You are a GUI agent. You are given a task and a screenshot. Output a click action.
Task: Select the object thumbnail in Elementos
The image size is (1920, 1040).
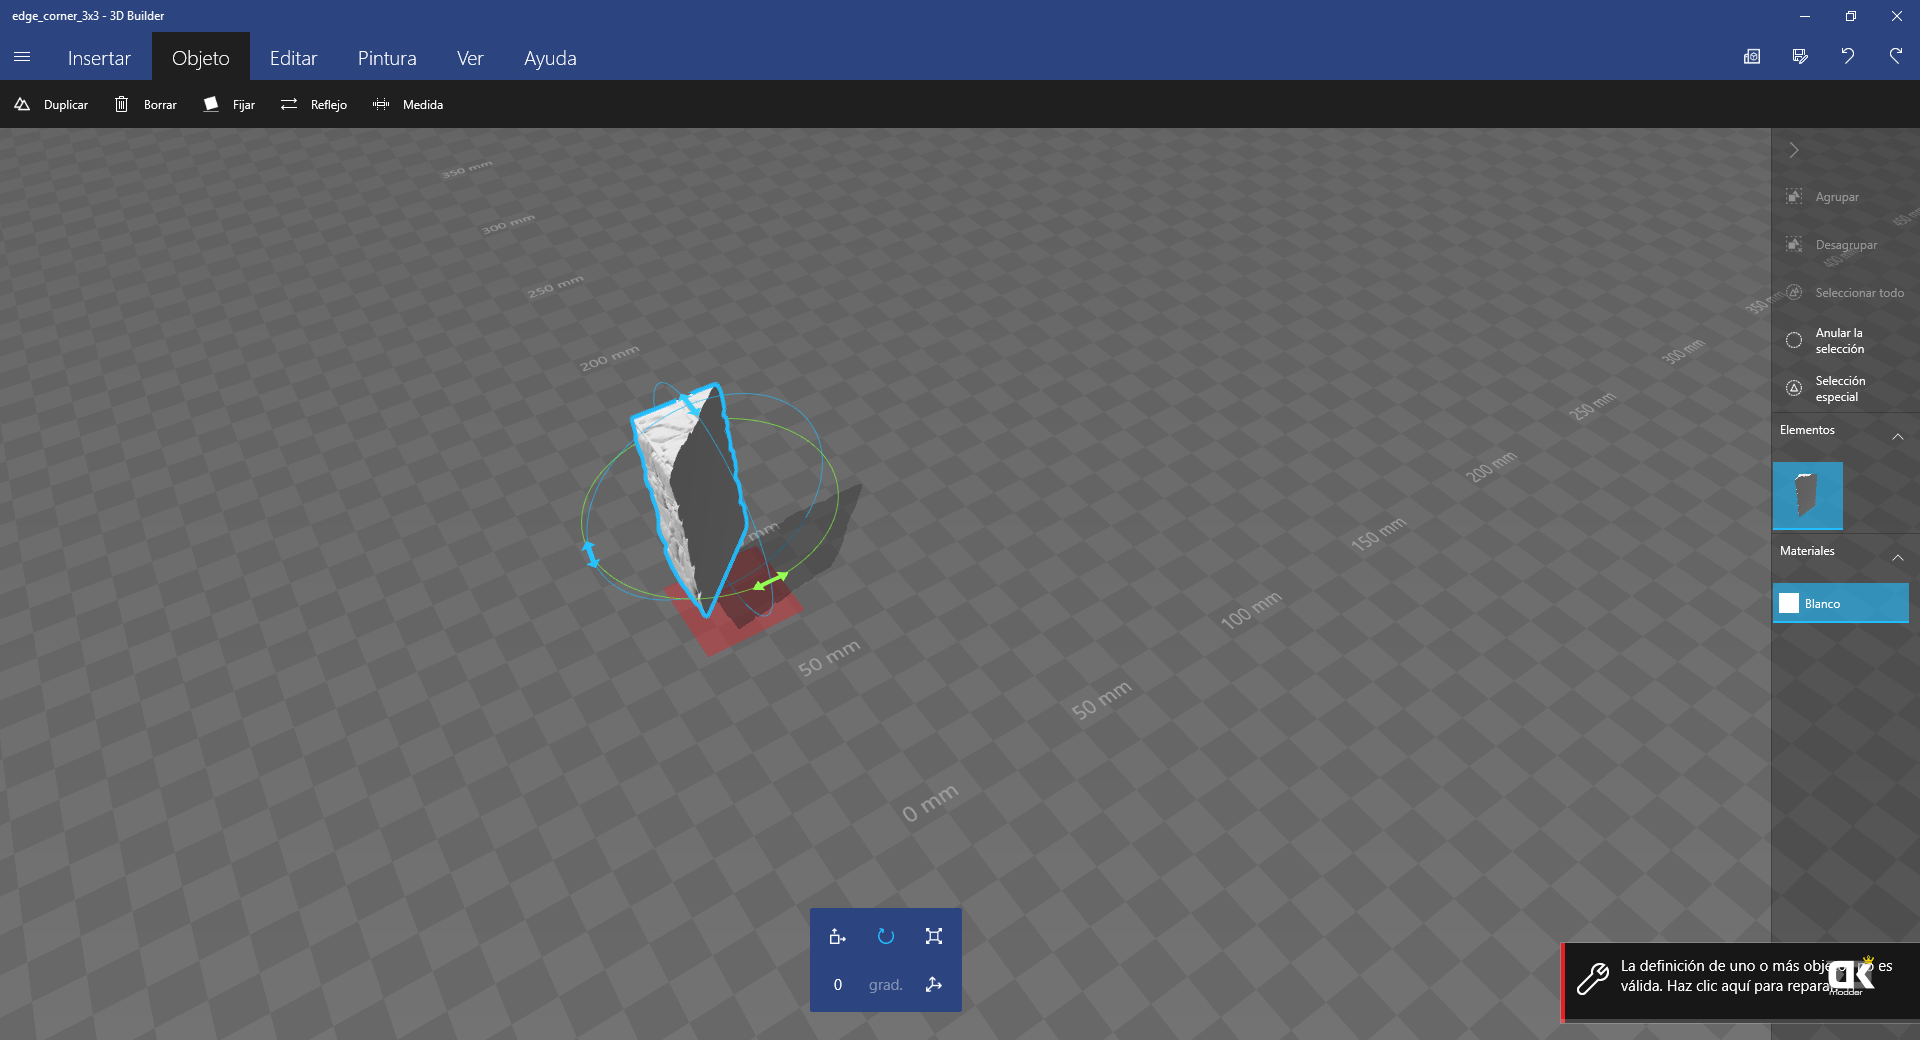tap(1808, 495)
